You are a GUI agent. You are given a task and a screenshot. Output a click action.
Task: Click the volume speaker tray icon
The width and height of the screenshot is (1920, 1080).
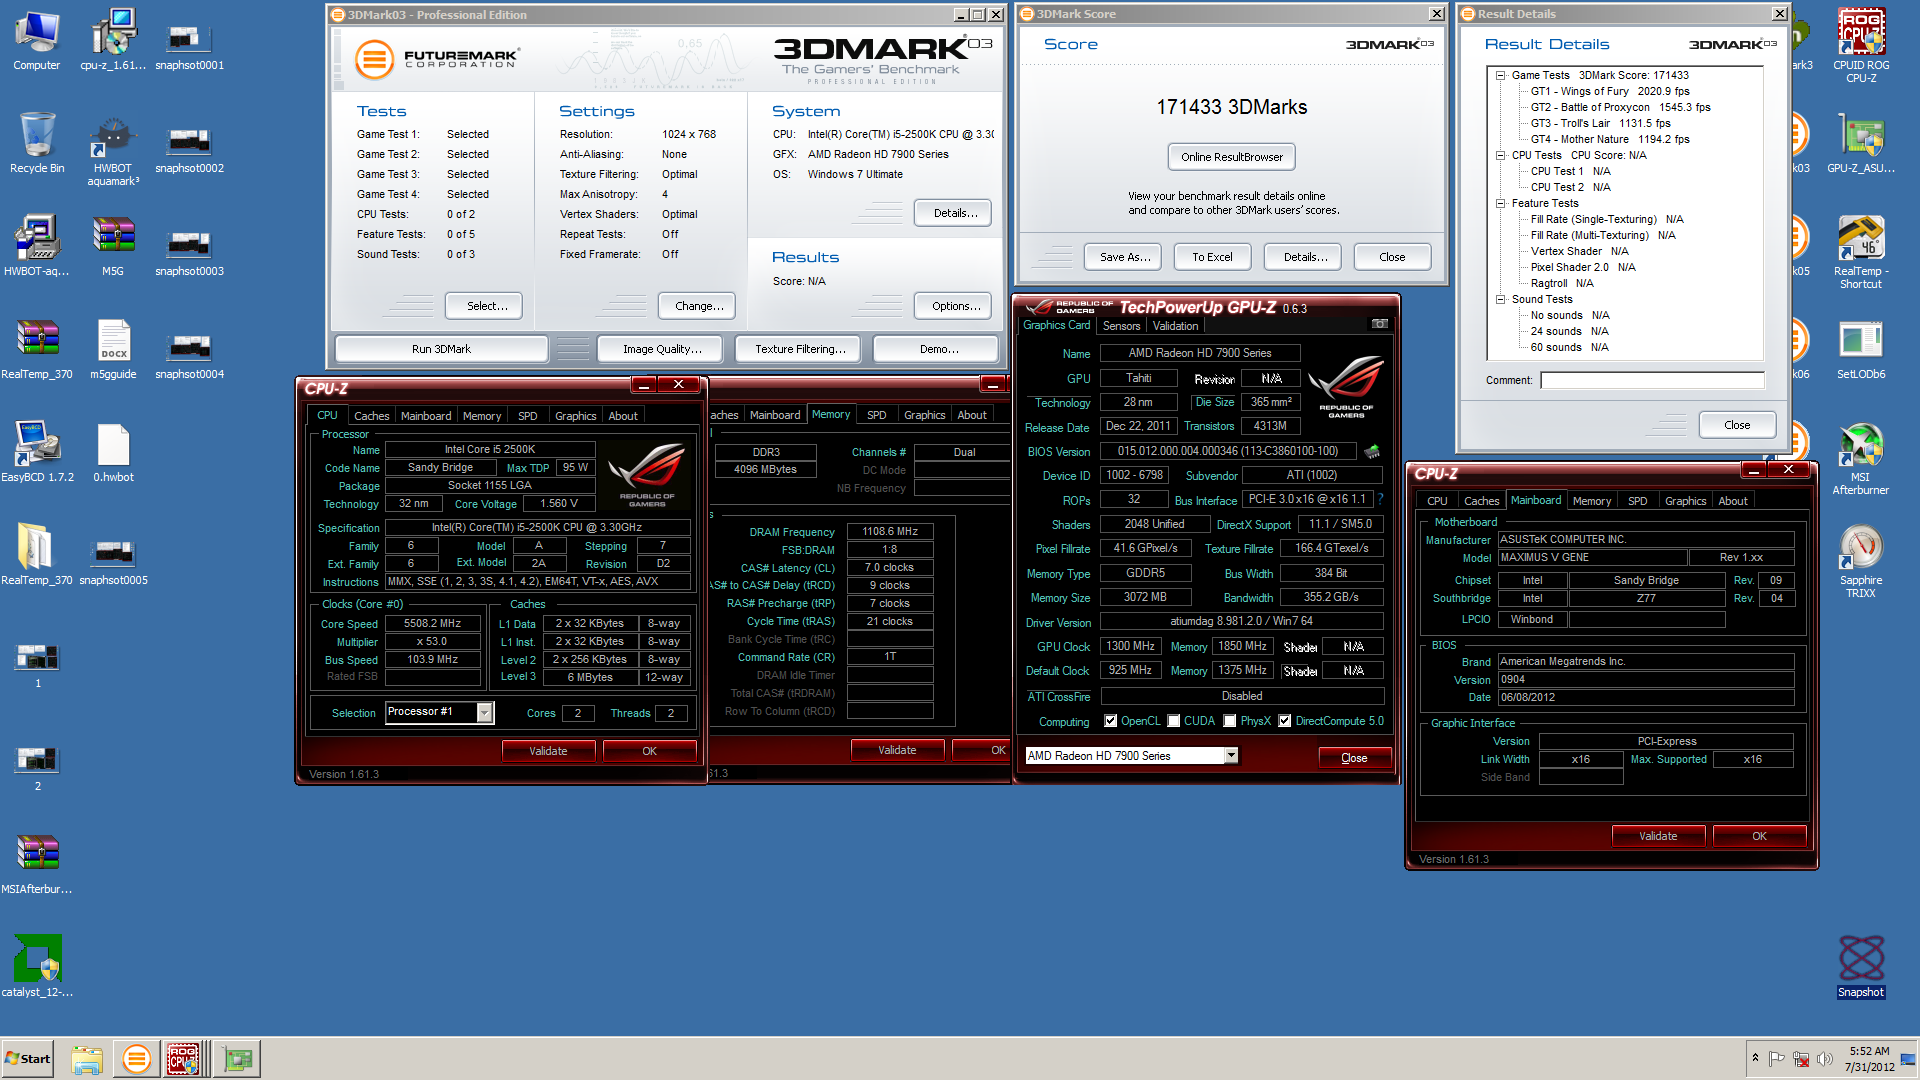coord(1824,1059)
